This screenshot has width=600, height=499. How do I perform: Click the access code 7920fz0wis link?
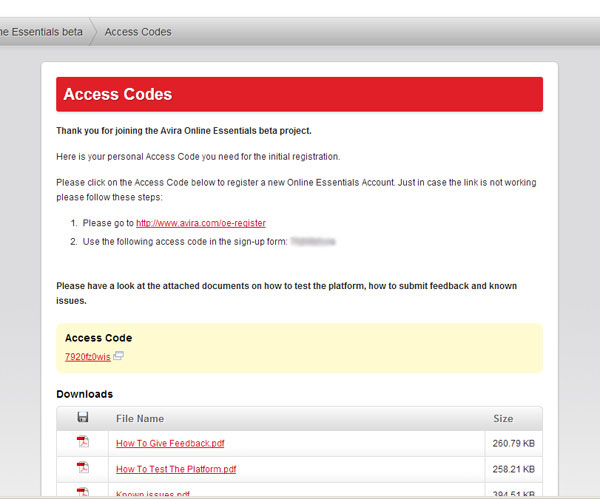coord(88,357)
